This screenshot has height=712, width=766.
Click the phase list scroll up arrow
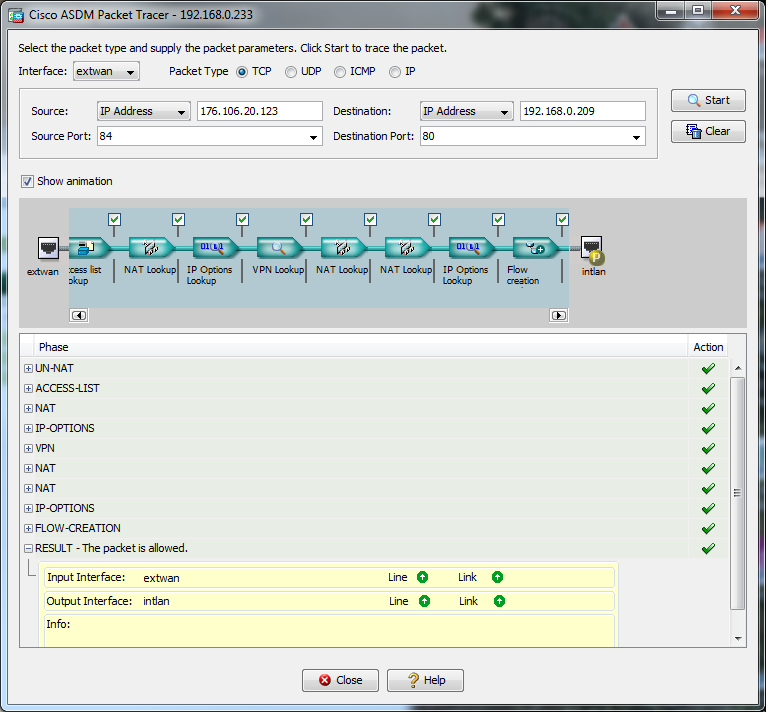point(738,368)
